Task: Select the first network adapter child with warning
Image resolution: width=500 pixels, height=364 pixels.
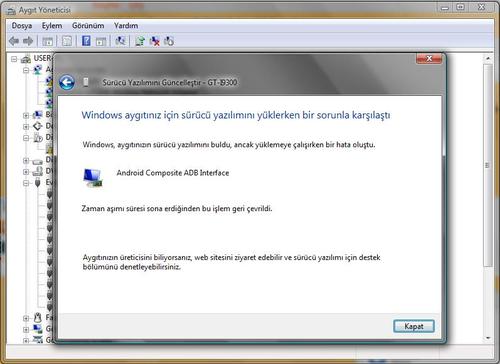Action: pyautogui.click(x=49, y=80)
